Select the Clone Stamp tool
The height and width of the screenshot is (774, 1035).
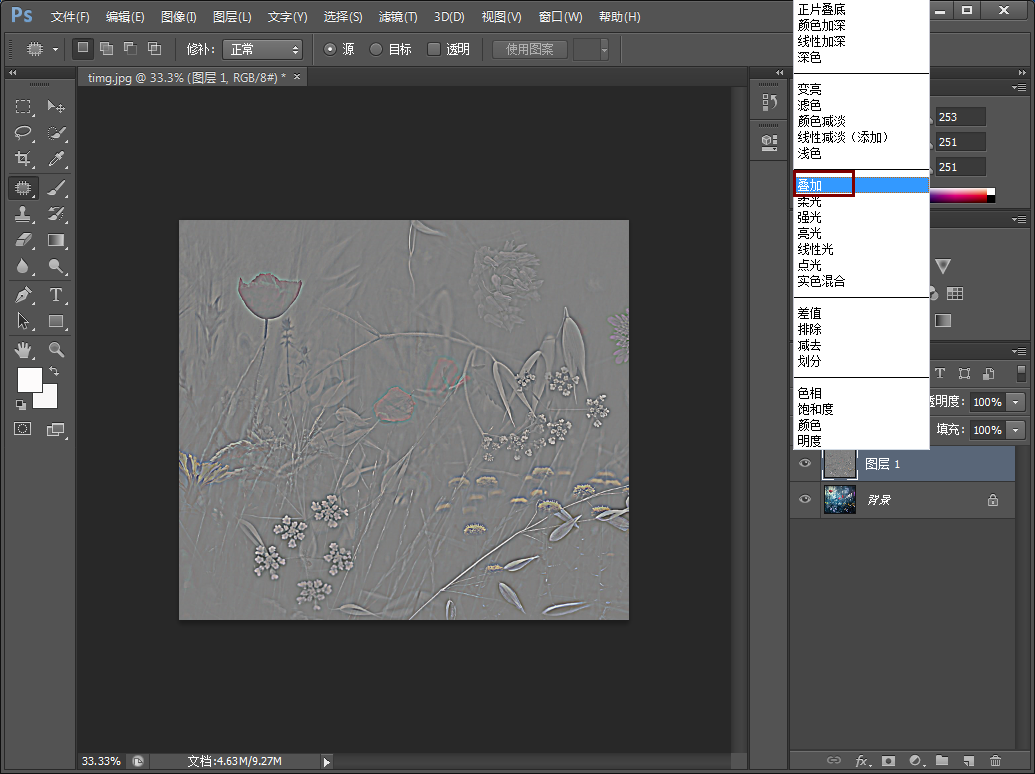(x=23, y=214)
